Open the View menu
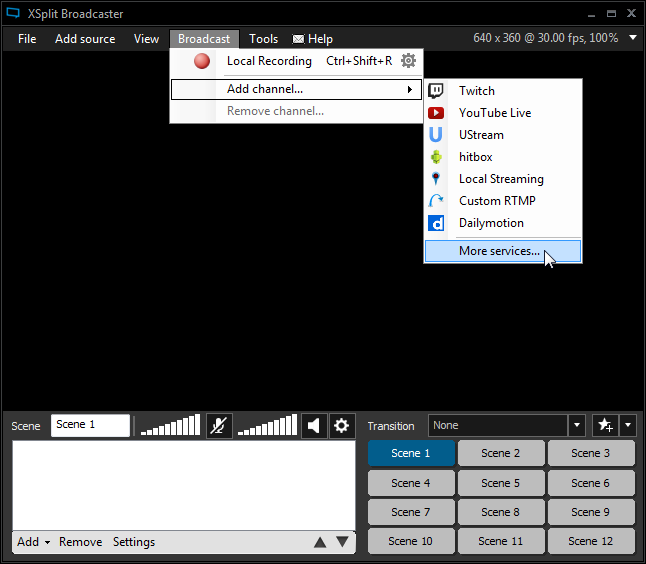The height and width of the screenshot is (564, 646). 146,39
